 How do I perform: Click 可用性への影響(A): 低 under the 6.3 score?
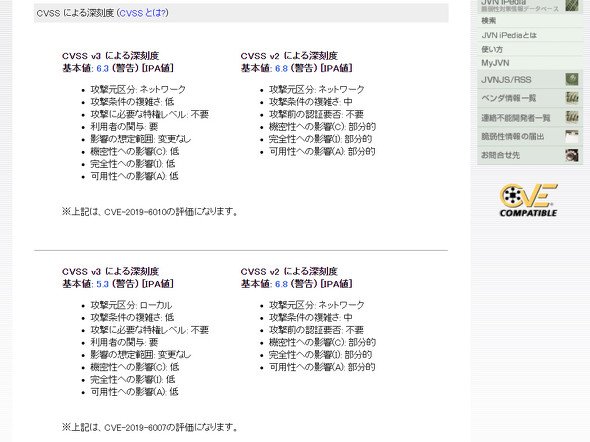tap(134, 176)
